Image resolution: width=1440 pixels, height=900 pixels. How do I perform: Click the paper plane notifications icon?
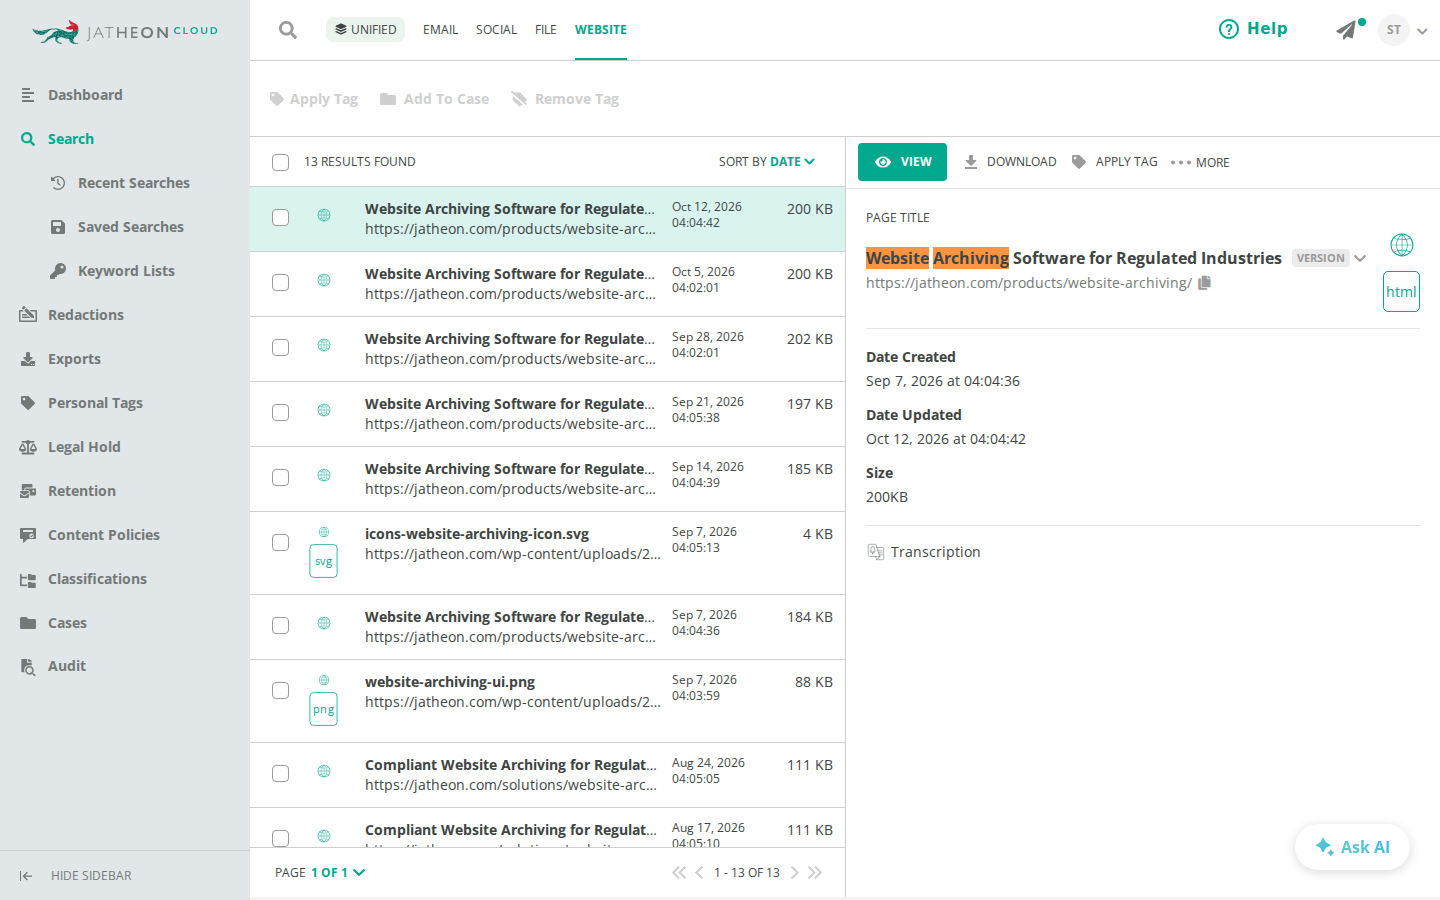[x=1348, y=30]
